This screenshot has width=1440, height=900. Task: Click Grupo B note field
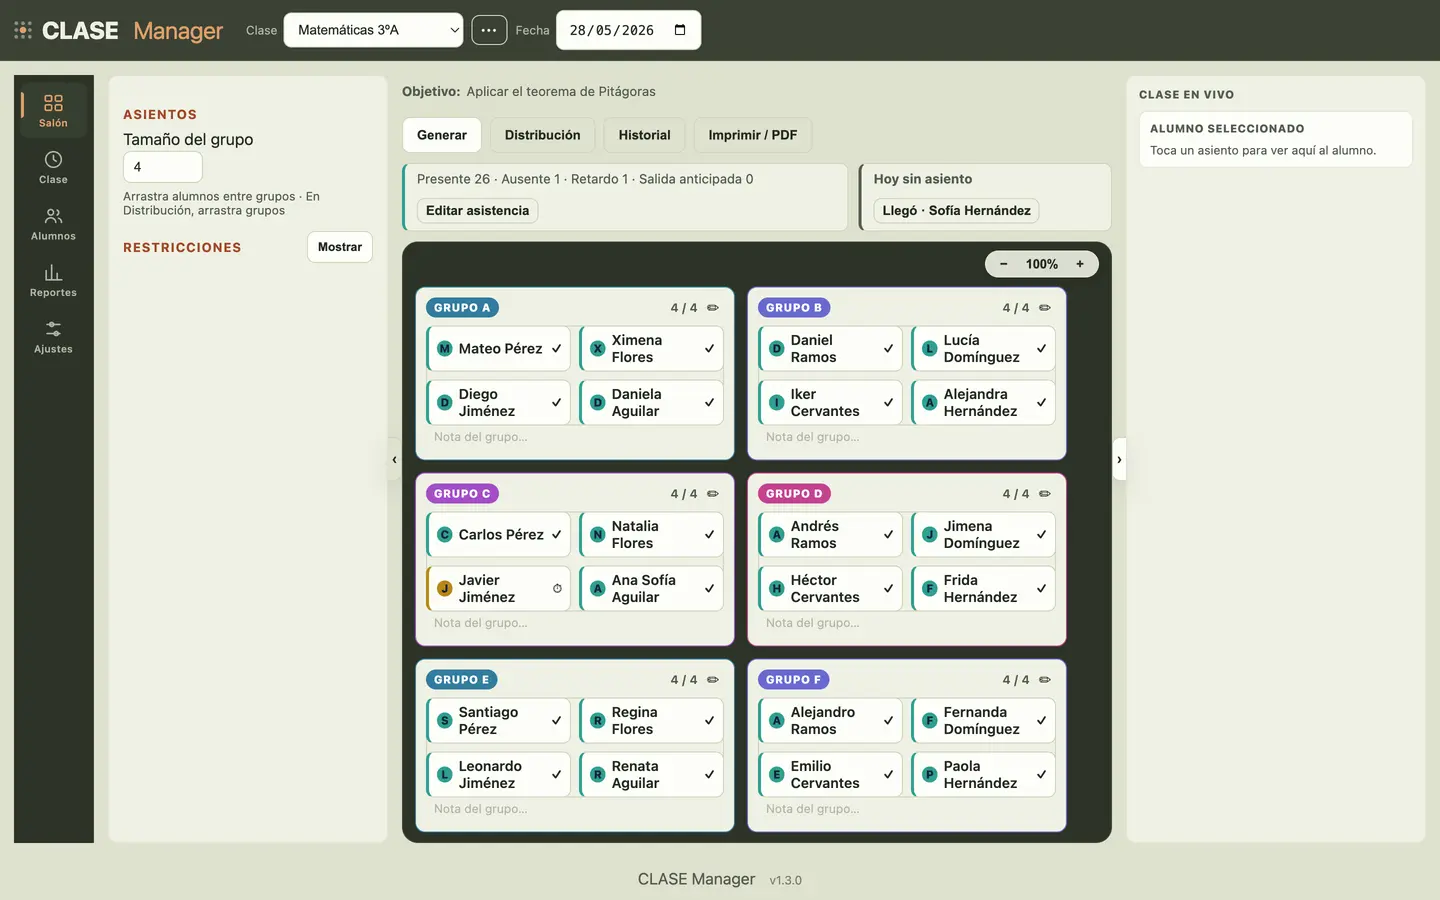click(907, 437)
